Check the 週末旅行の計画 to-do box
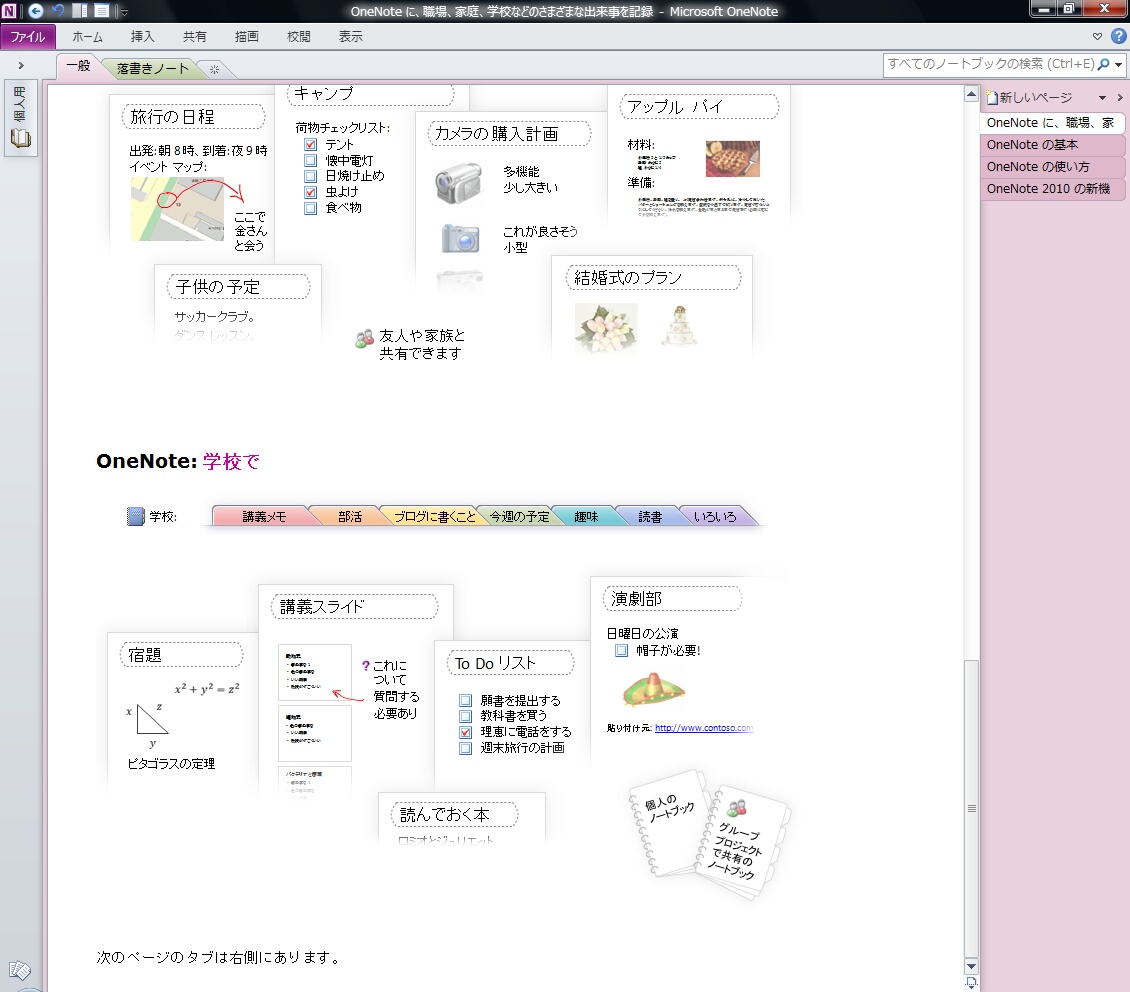Image resolution: width=1130 pixels, height=992 pixels. tap(466, 748)
